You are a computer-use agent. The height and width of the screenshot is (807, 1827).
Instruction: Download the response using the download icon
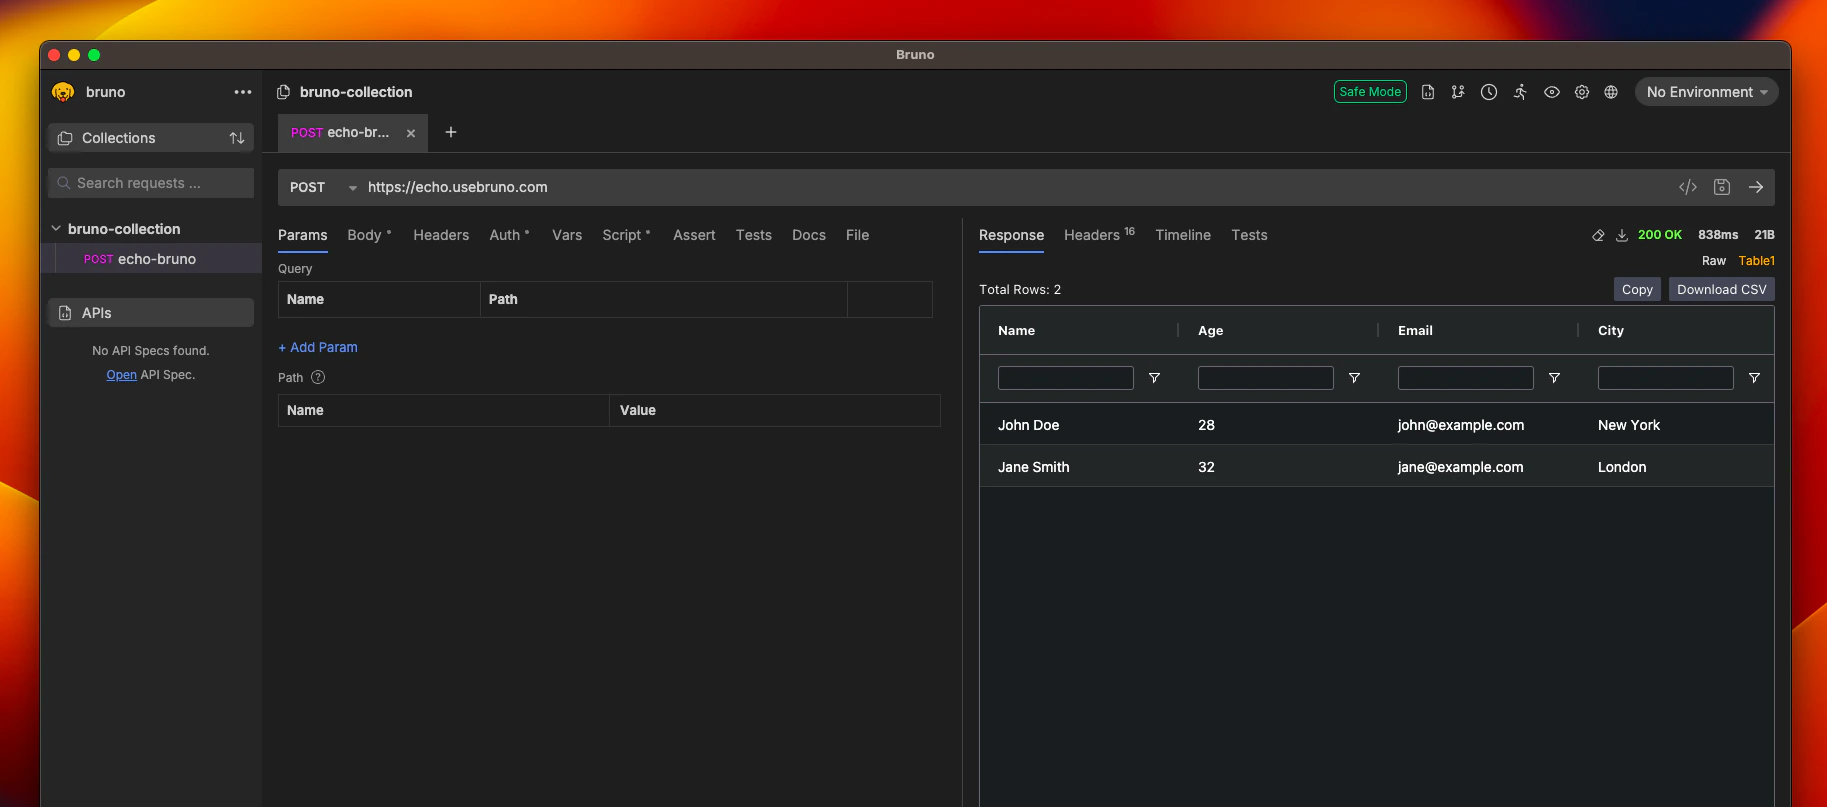click(1622, 235)
